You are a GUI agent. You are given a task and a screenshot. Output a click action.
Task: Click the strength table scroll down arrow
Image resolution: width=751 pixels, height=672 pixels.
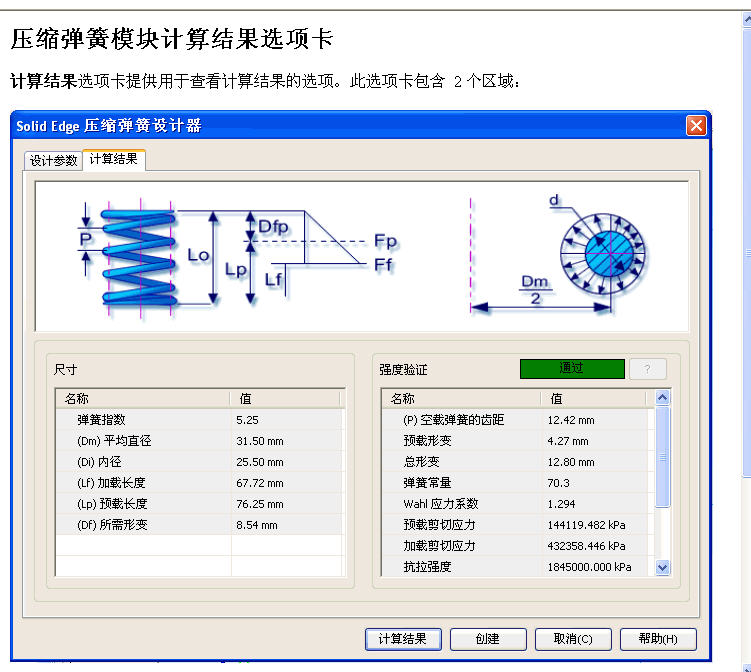[662, 568]
